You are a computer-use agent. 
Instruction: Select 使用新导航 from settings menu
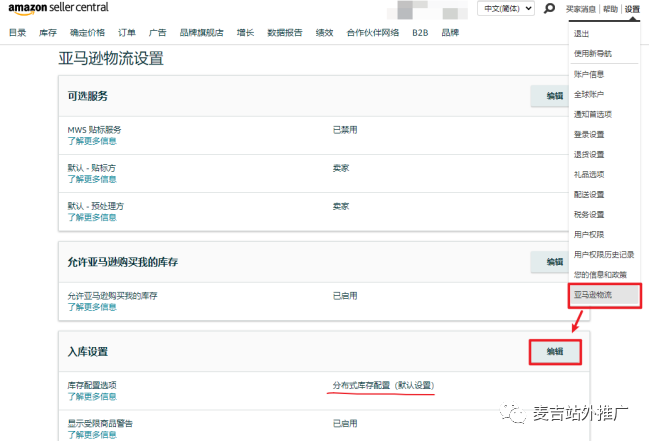point(593,54)
